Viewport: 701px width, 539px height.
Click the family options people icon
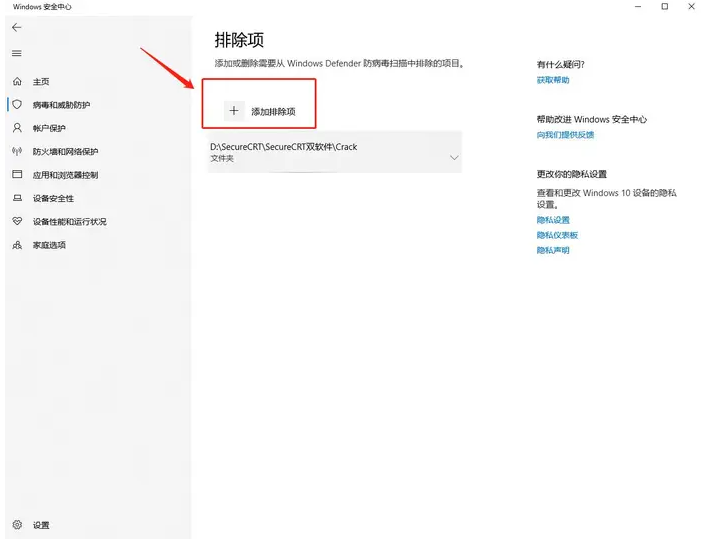17,244
